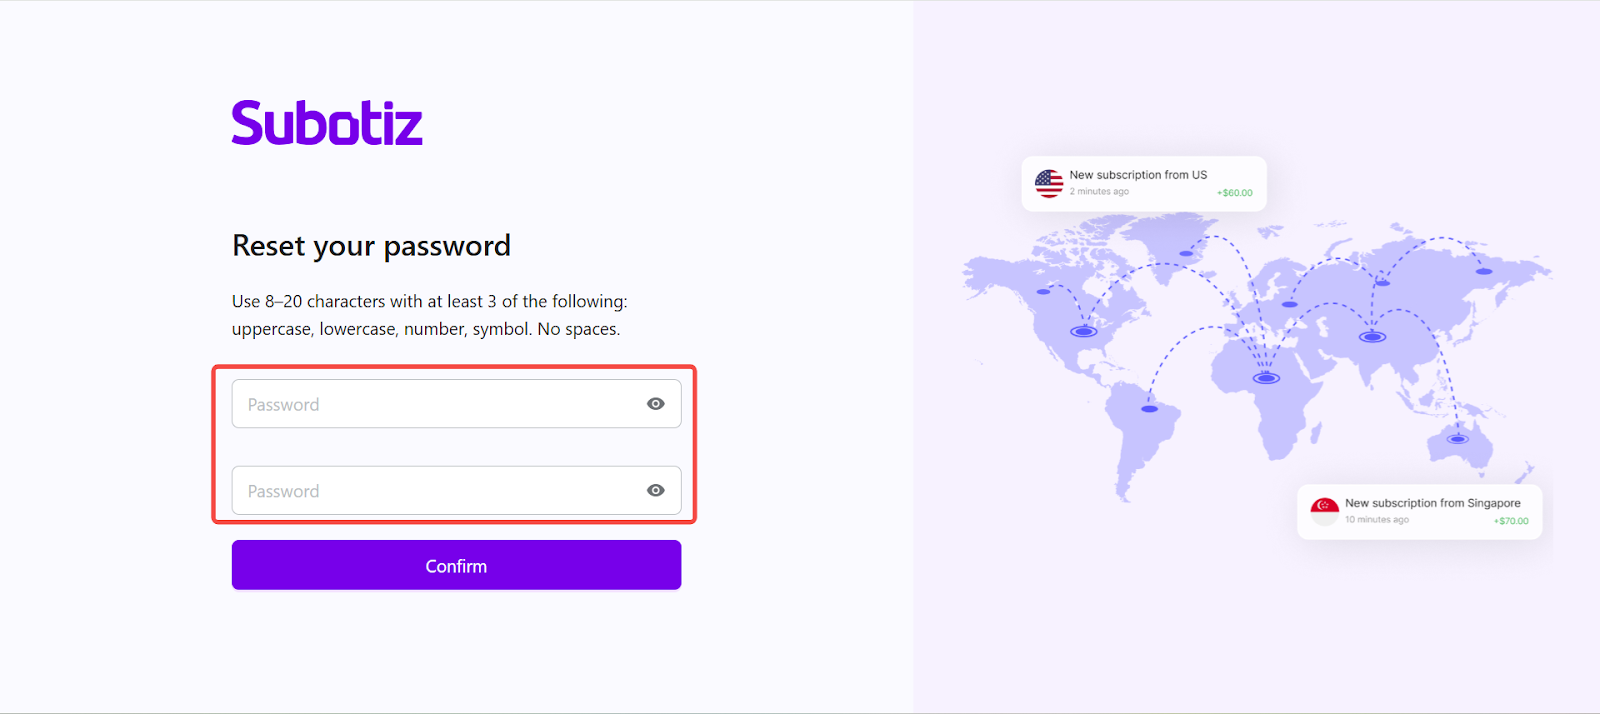
Task: Select the map marker on Australia
Action: 1458,439
